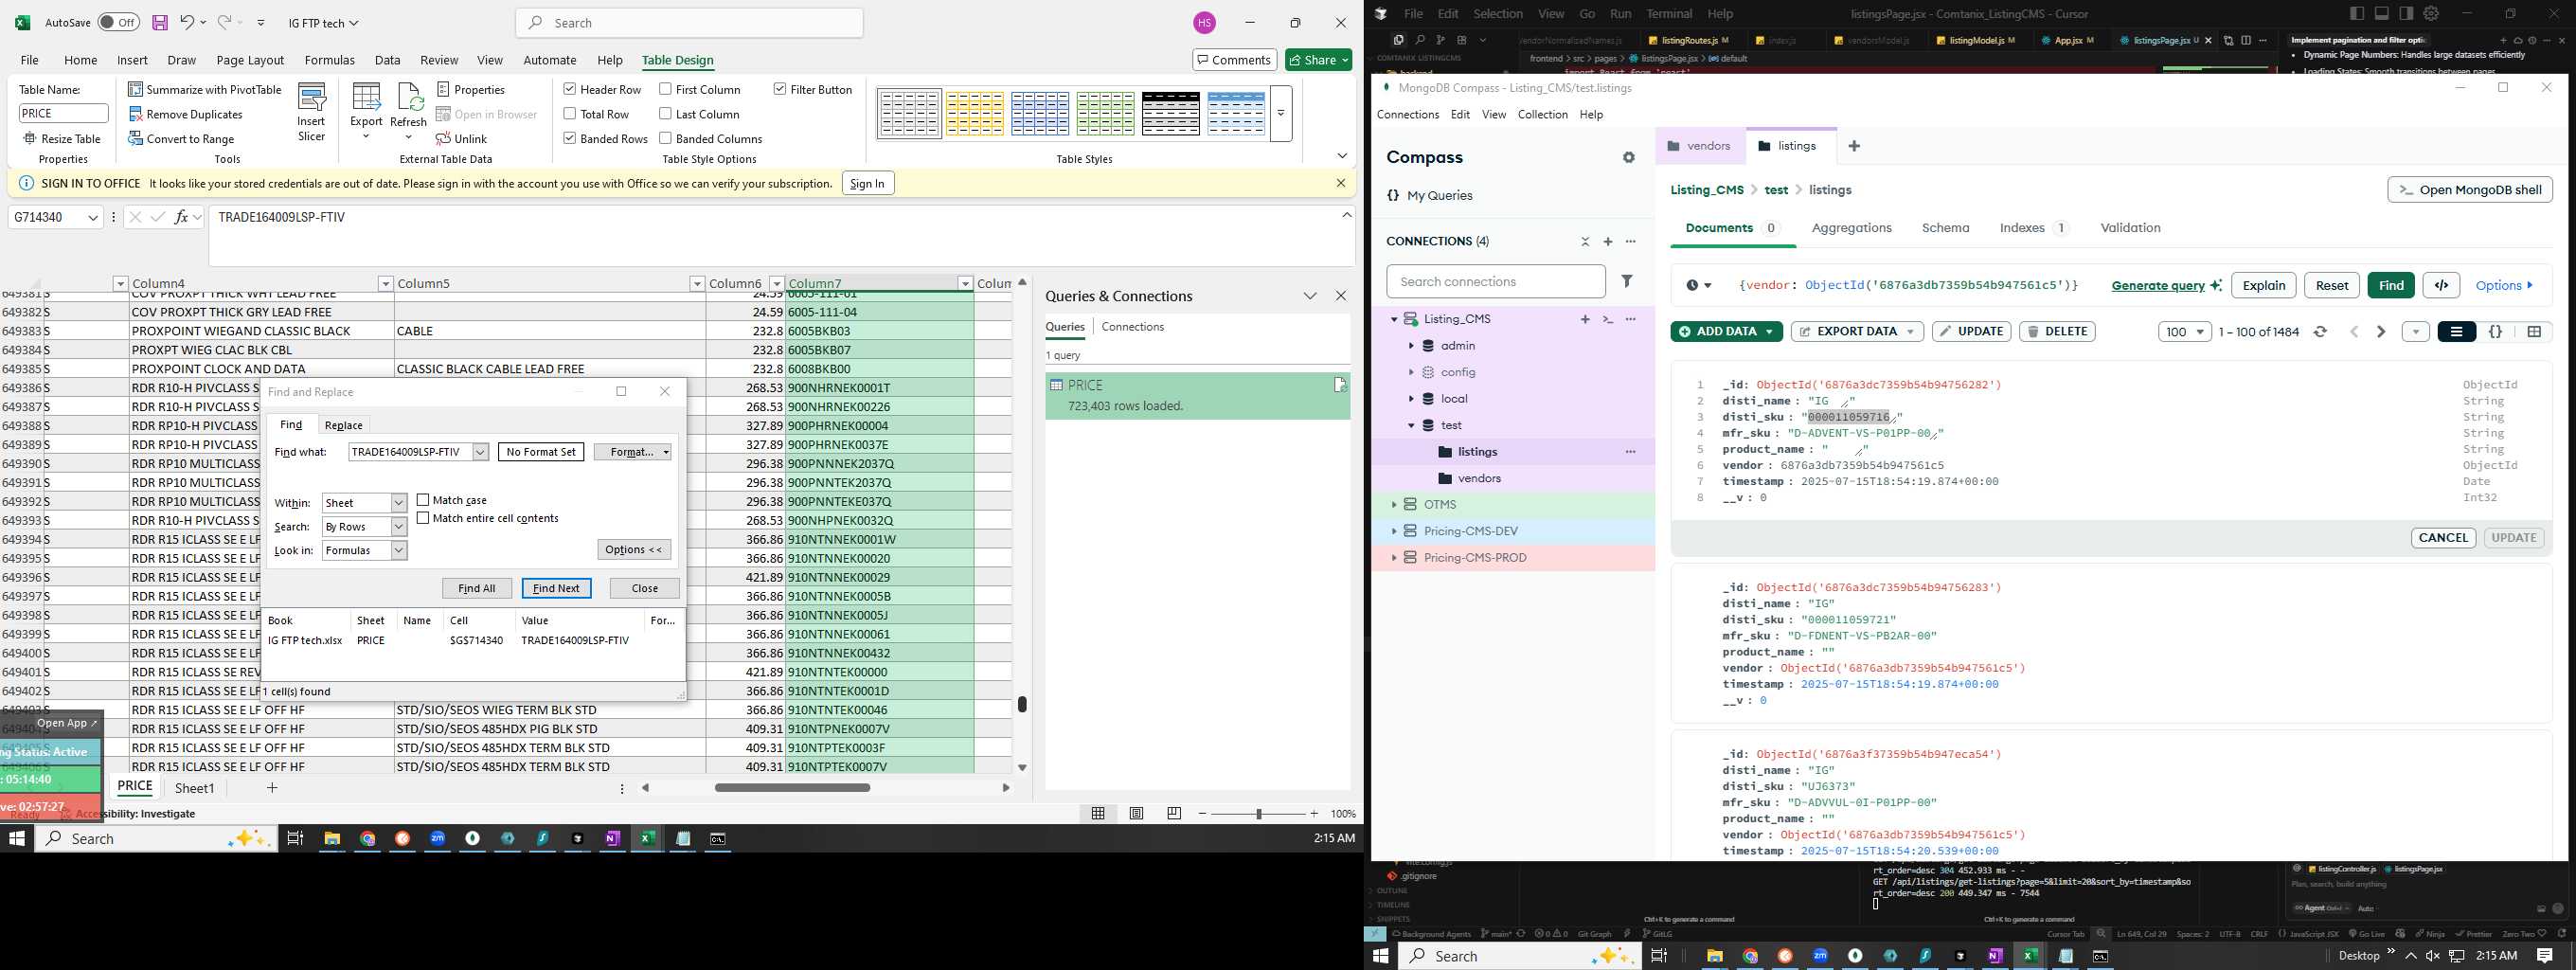Click the Search connections input field
2576x970 pixels.
[x=1495, y=282]
